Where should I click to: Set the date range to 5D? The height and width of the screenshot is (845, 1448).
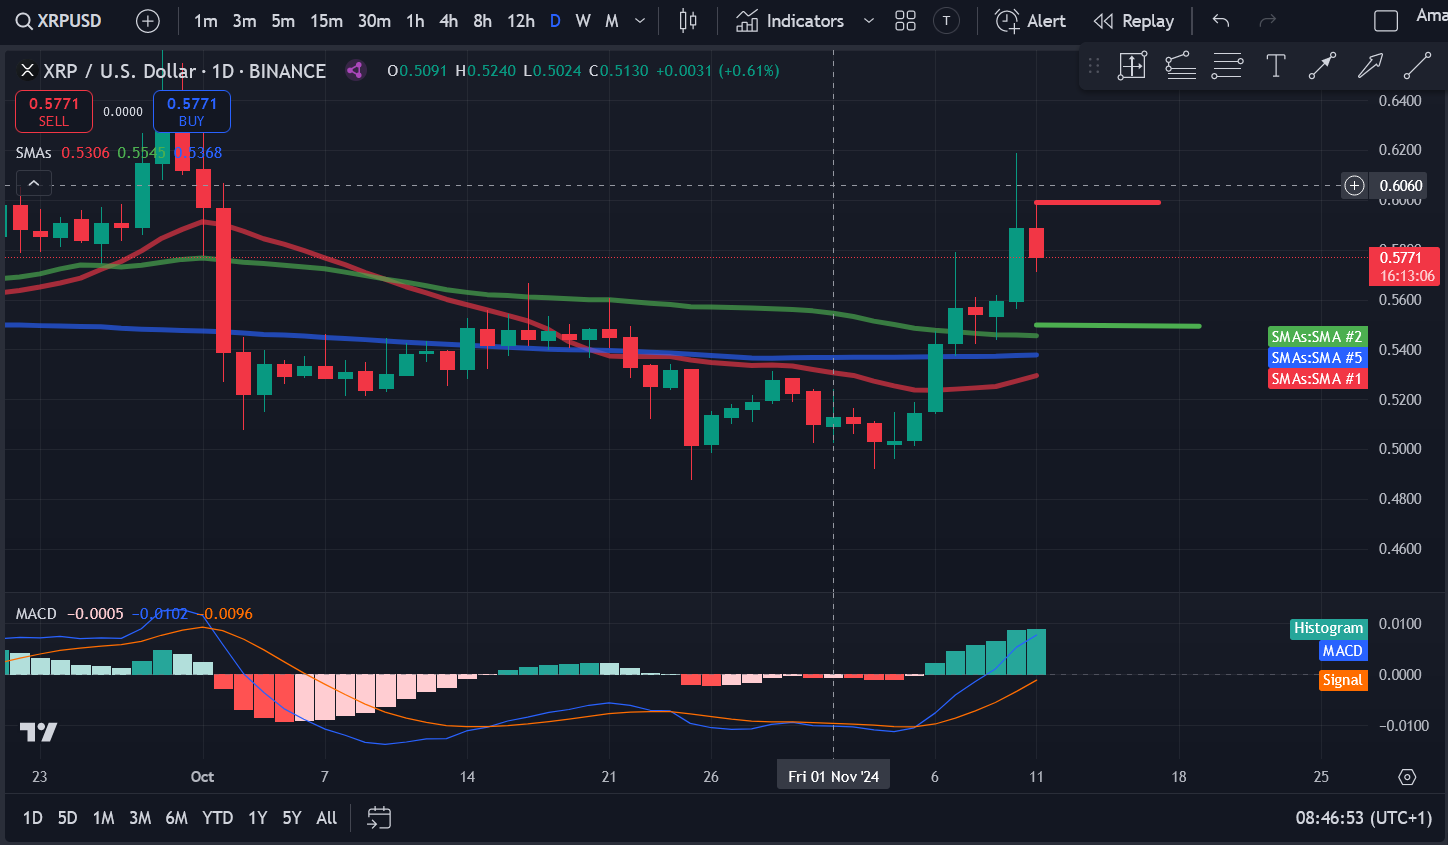point(67,818)
